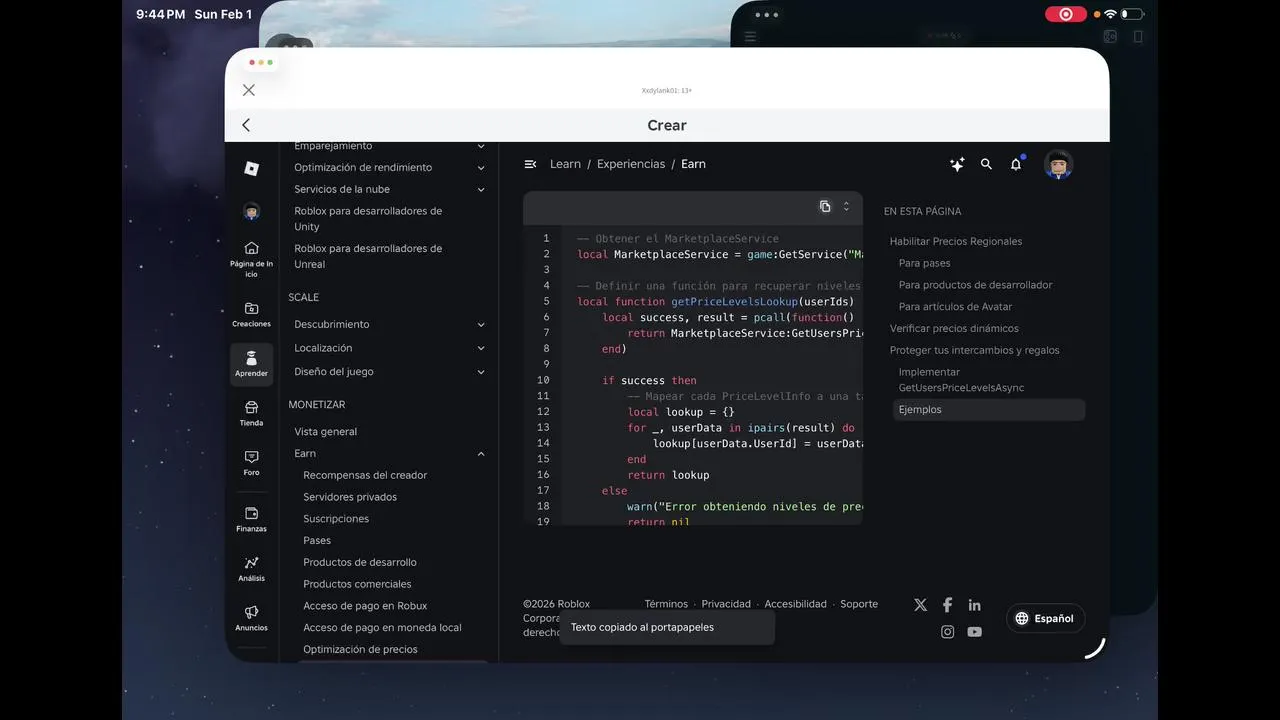Image resolution: width=1280 pixels, height=720 pixels.
Task: Open Acceso de pago en Robux
Action: pos(365,606)
